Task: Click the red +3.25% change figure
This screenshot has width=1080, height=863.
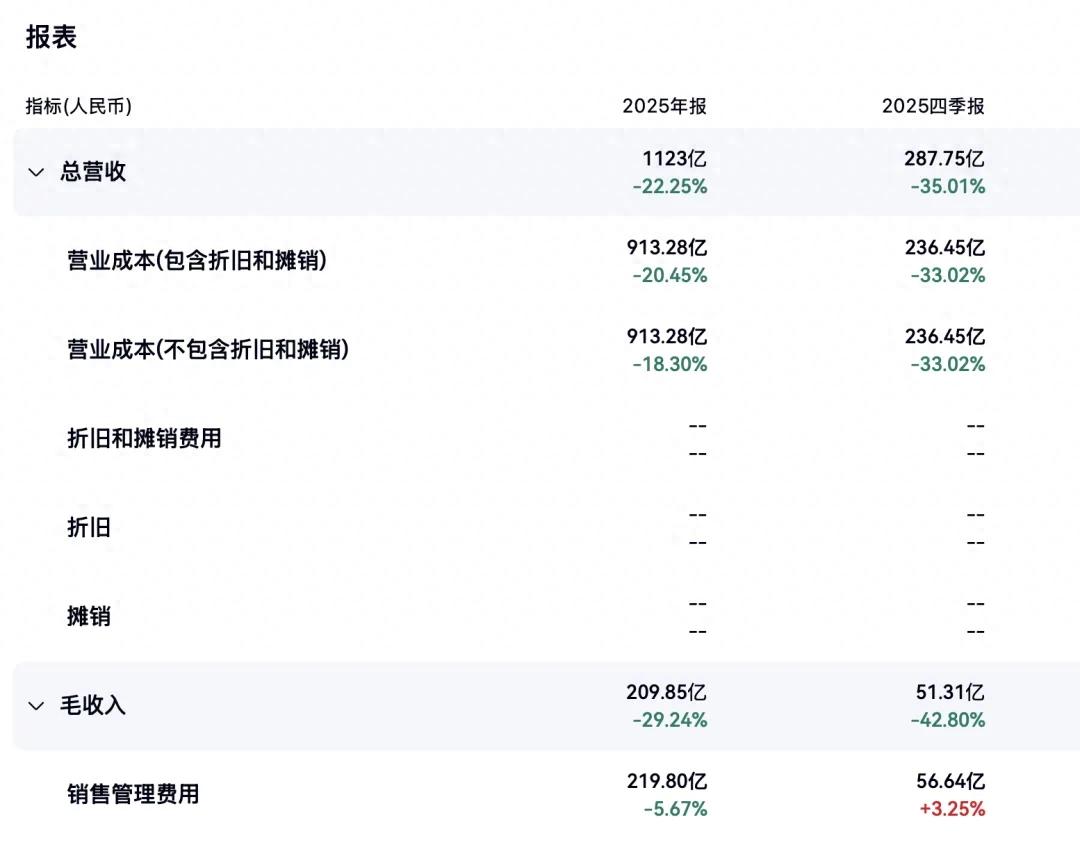Action: click(x=952, y=809)
